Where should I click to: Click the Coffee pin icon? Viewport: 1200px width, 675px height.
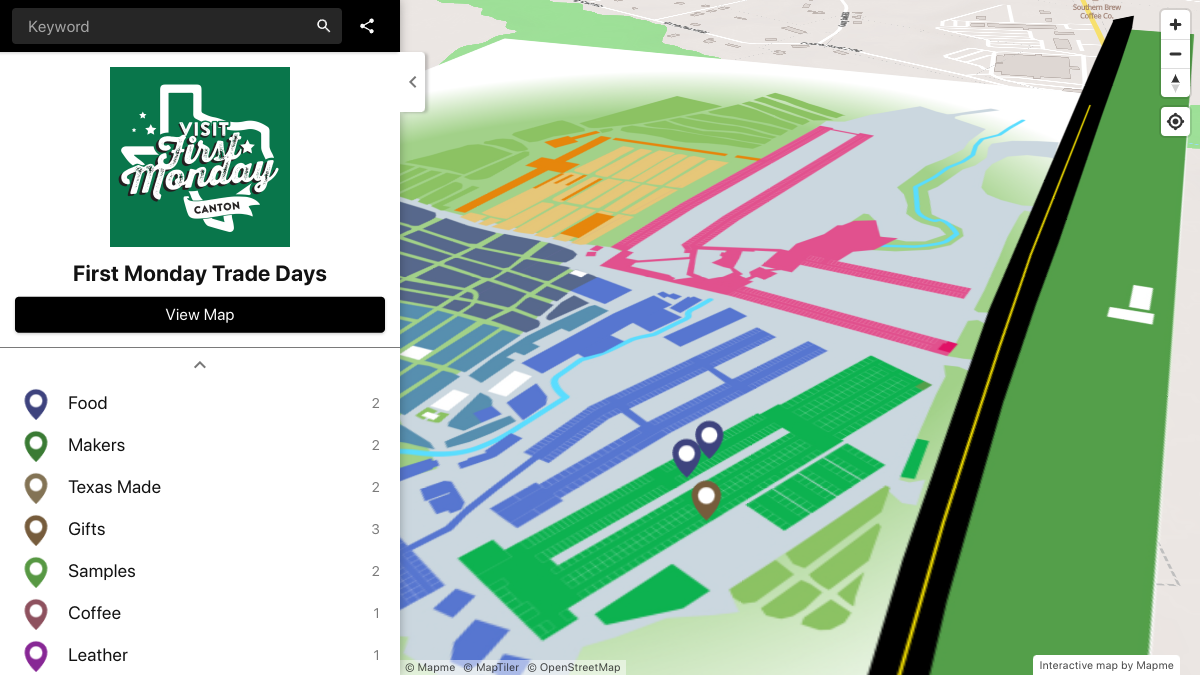[x=36, y=614]
